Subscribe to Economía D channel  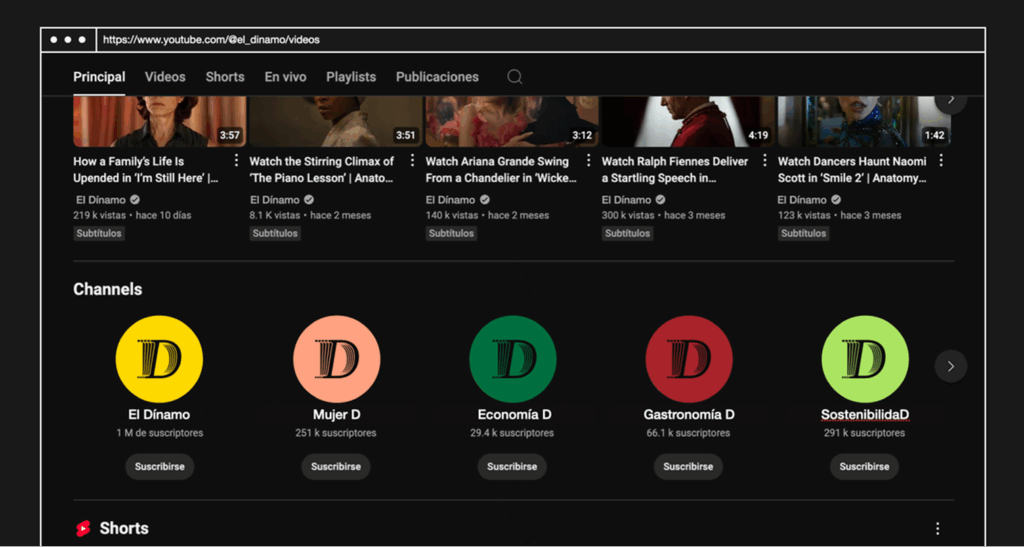click(x=512, y=467)
